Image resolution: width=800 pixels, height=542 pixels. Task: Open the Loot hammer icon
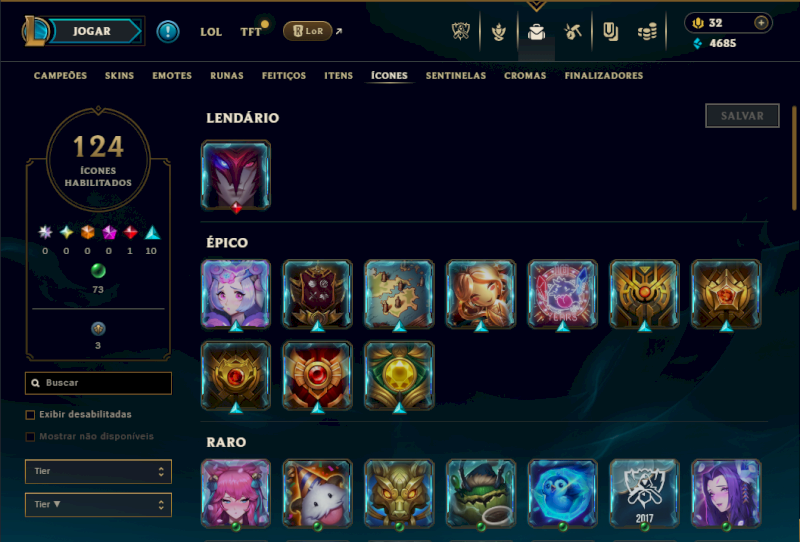click(x=573, y=32)
